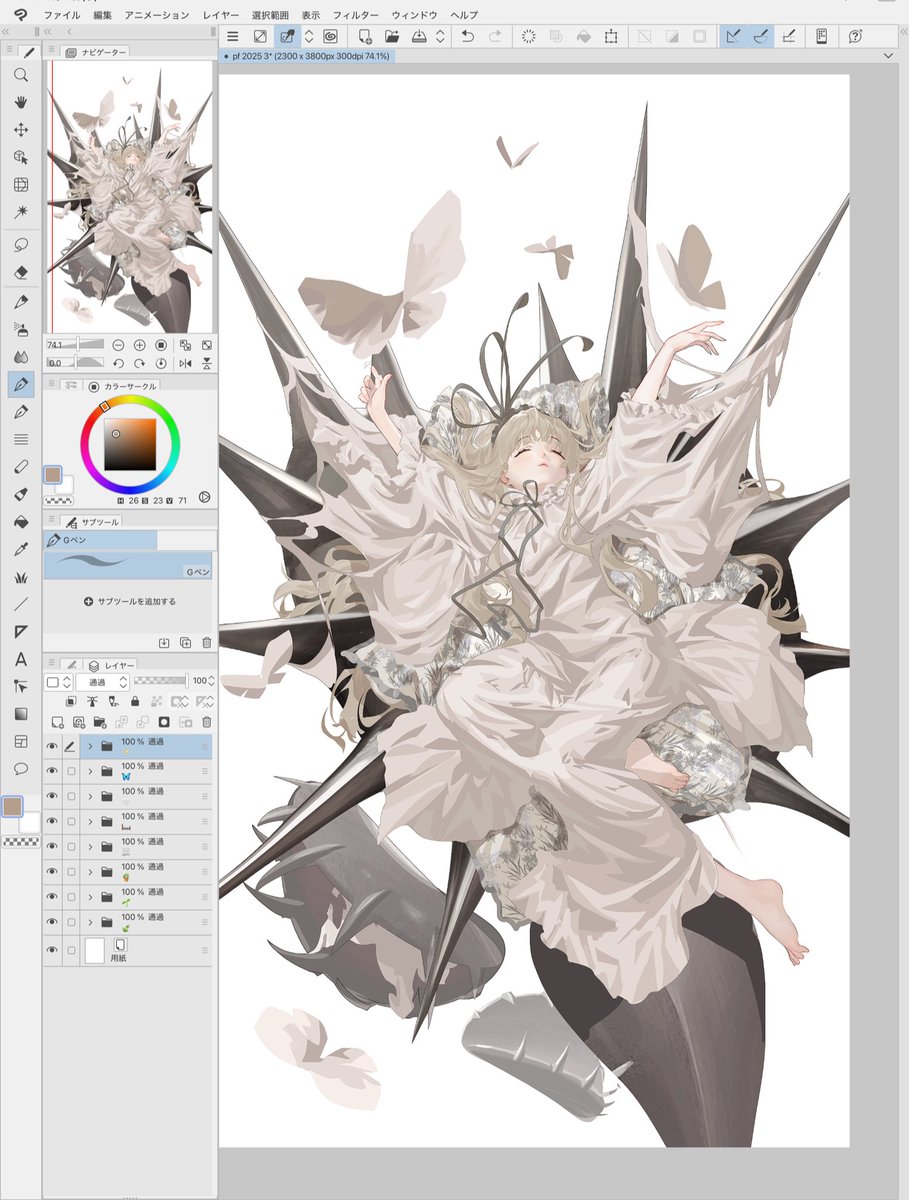Click the Undo arrow in command bar
The image size is (909, 1200).
[x=467, y=36]
